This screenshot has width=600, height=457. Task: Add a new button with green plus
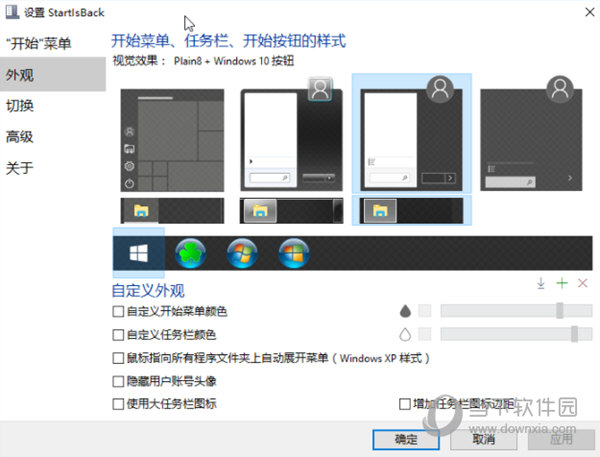[562, 283]
